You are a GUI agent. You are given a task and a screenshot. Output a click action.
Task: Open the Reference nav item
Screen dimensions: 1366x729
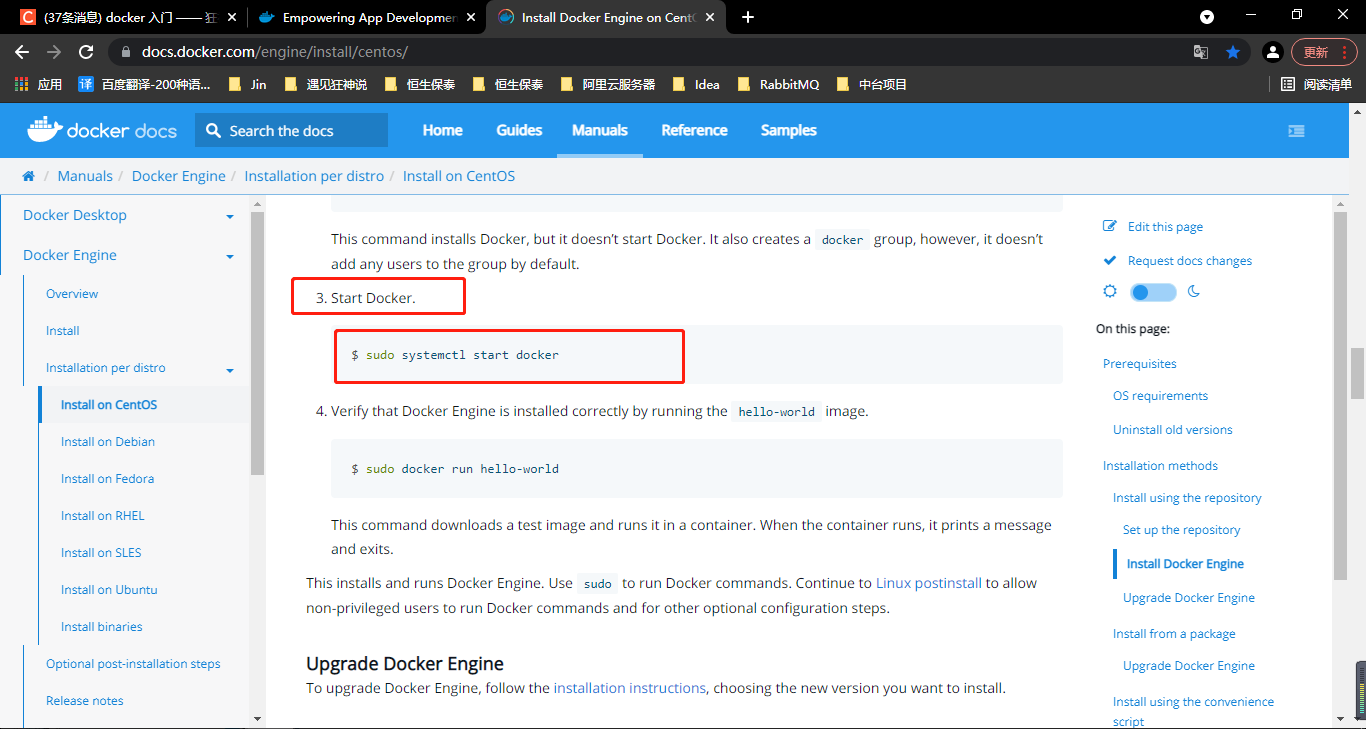coord(694,130)
